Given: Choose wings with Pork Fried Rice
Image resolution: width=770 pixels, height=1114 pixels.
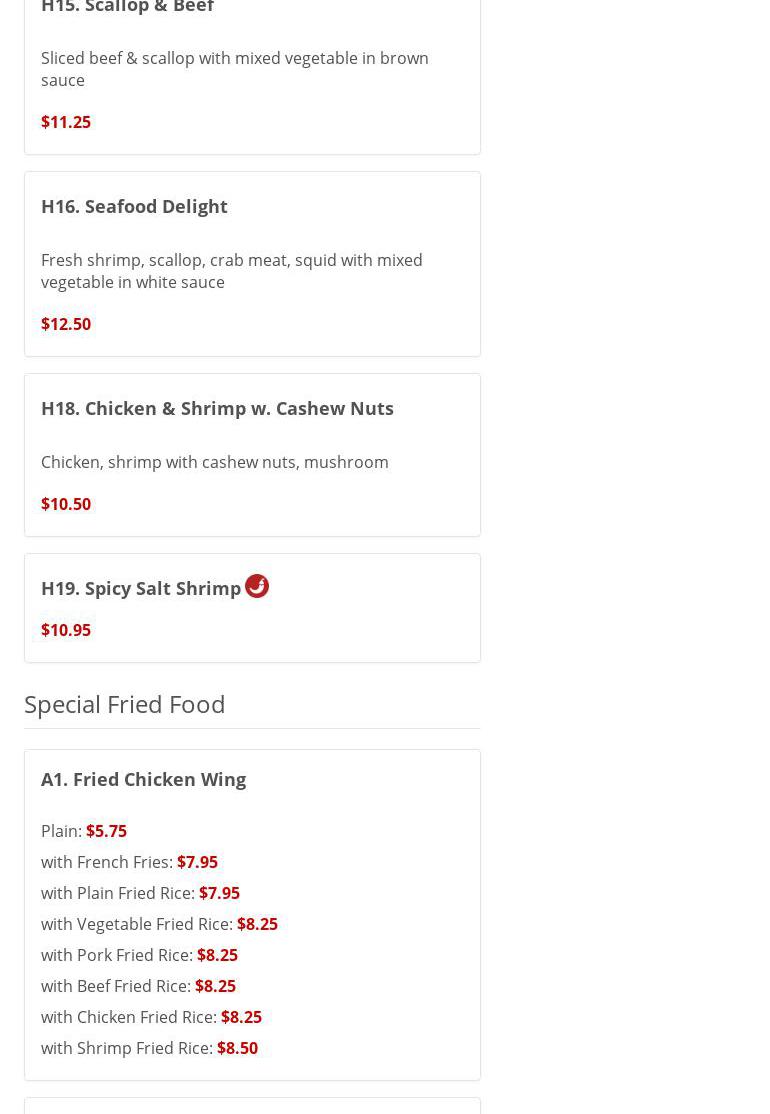Looking at the screenshot, I should [139, 955].
